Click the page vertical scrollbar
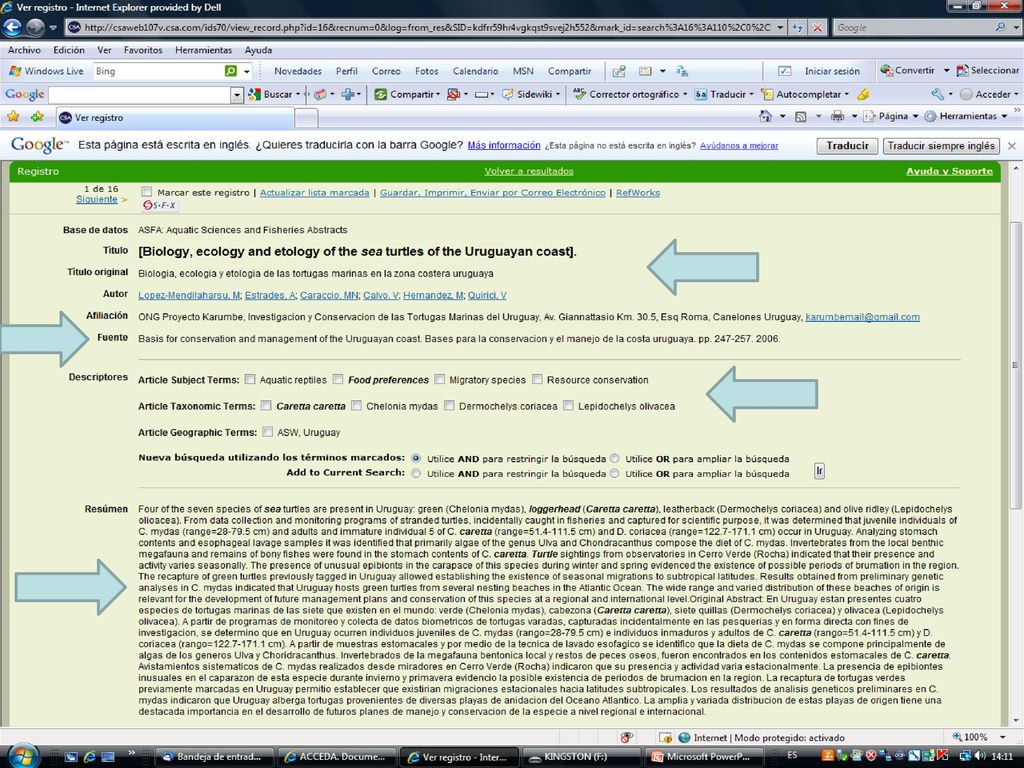 [x=1016, y=364]
